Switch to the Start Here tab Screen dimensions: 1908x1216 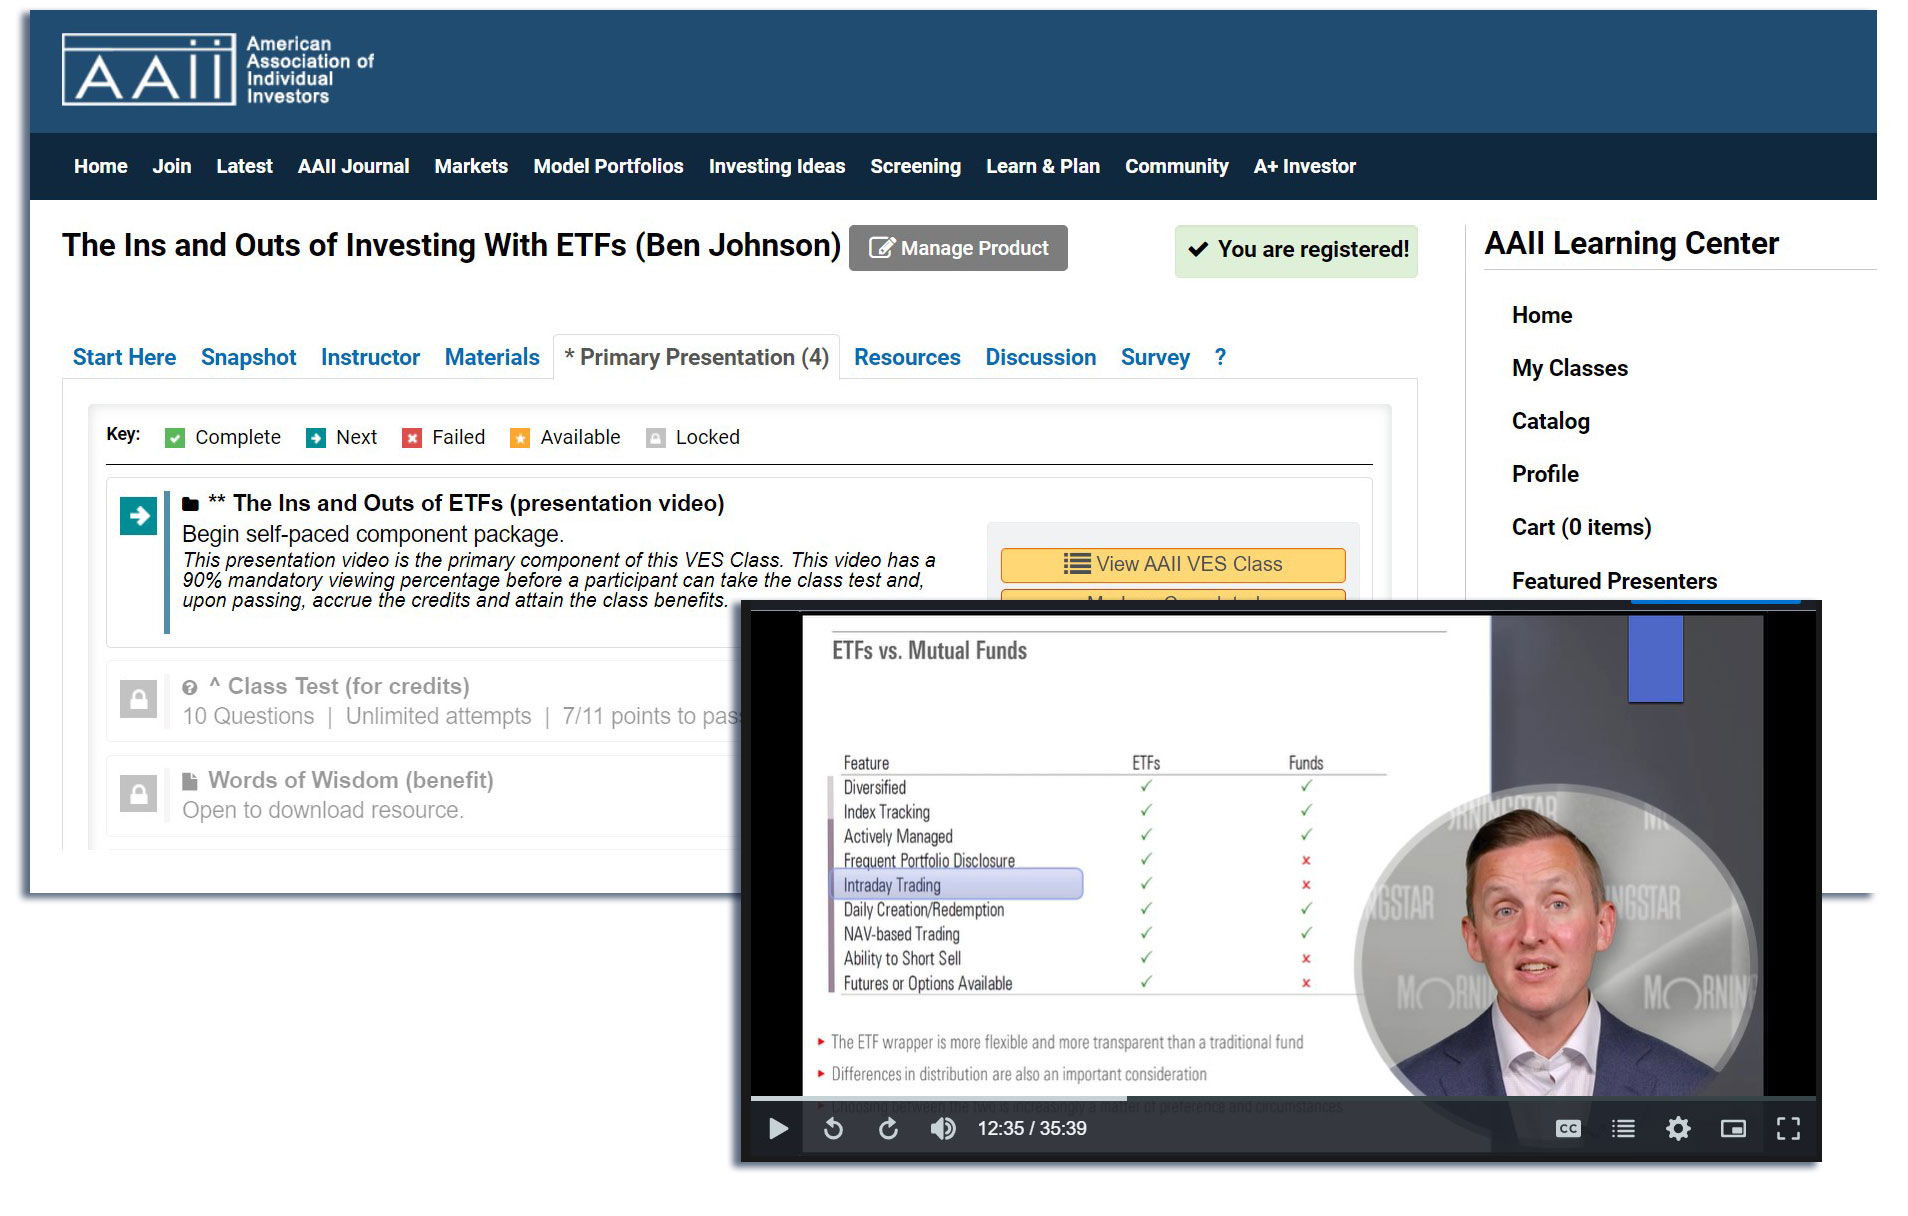coord(124,357)
